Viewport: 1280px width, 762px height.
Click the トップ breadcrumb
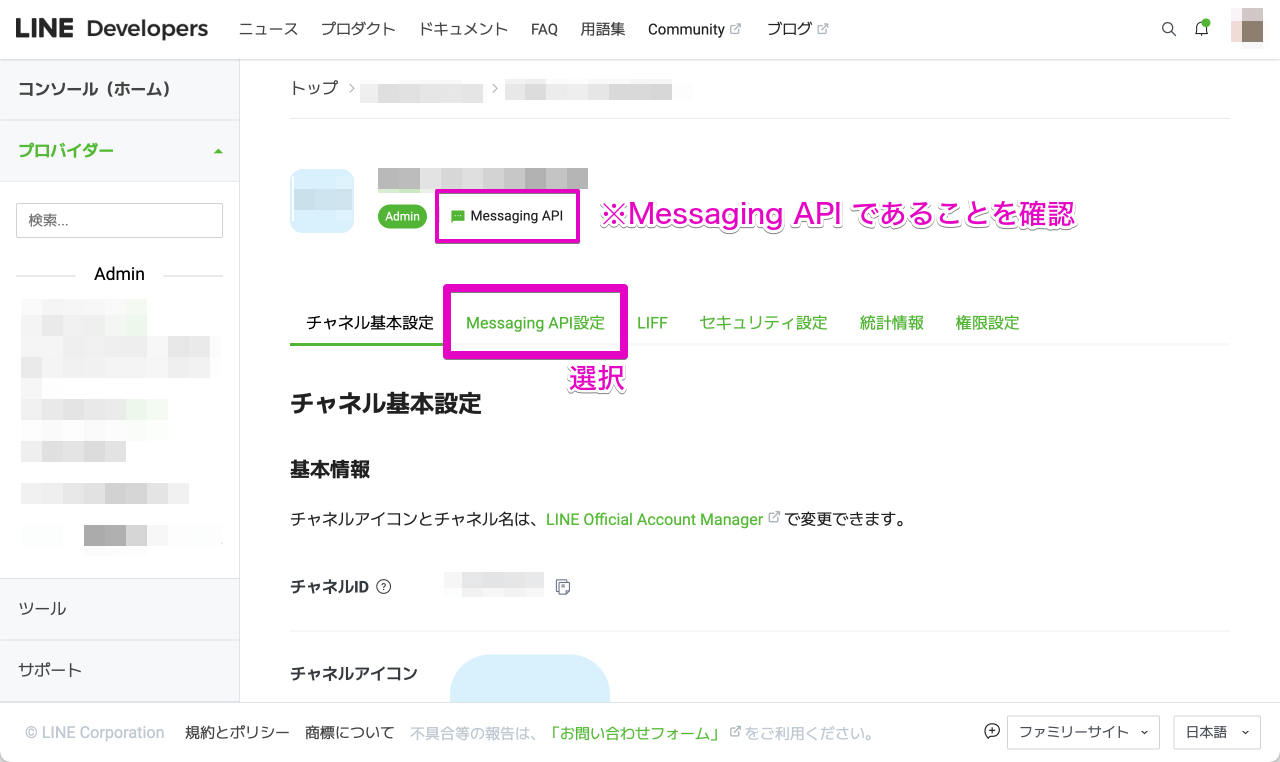tap(314, 88)
